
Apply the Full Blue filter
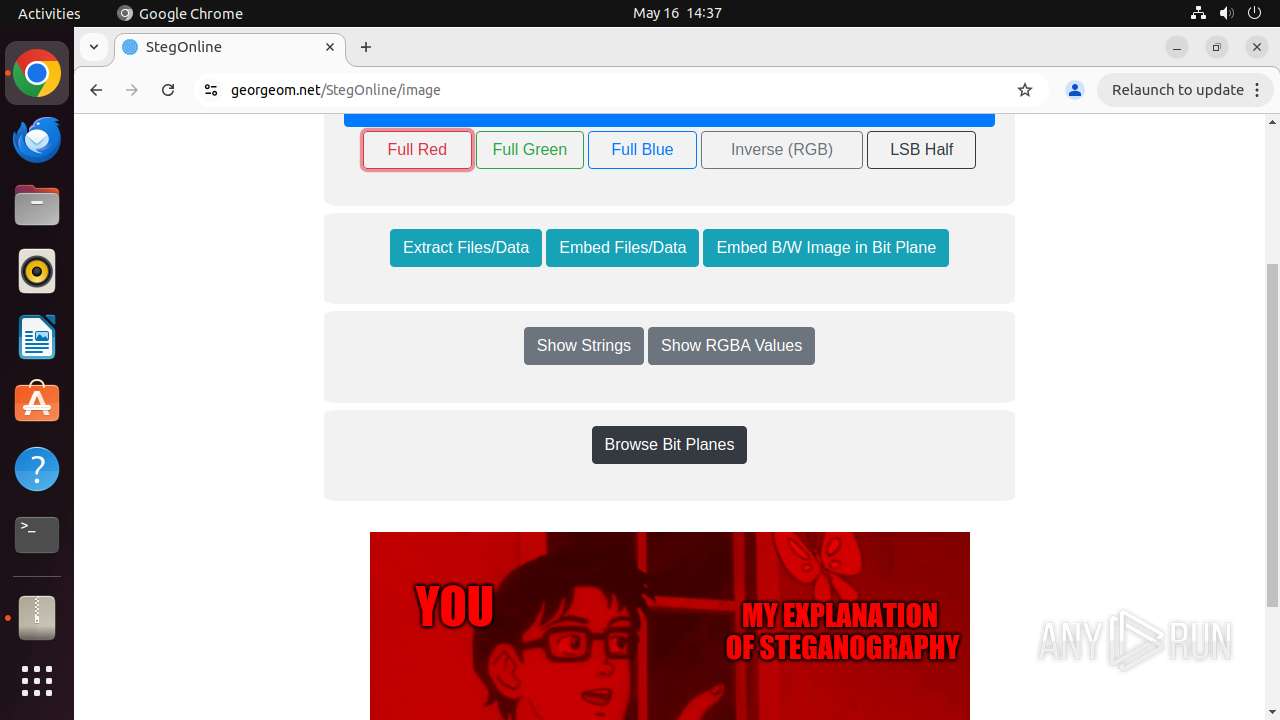coord(642,150)
